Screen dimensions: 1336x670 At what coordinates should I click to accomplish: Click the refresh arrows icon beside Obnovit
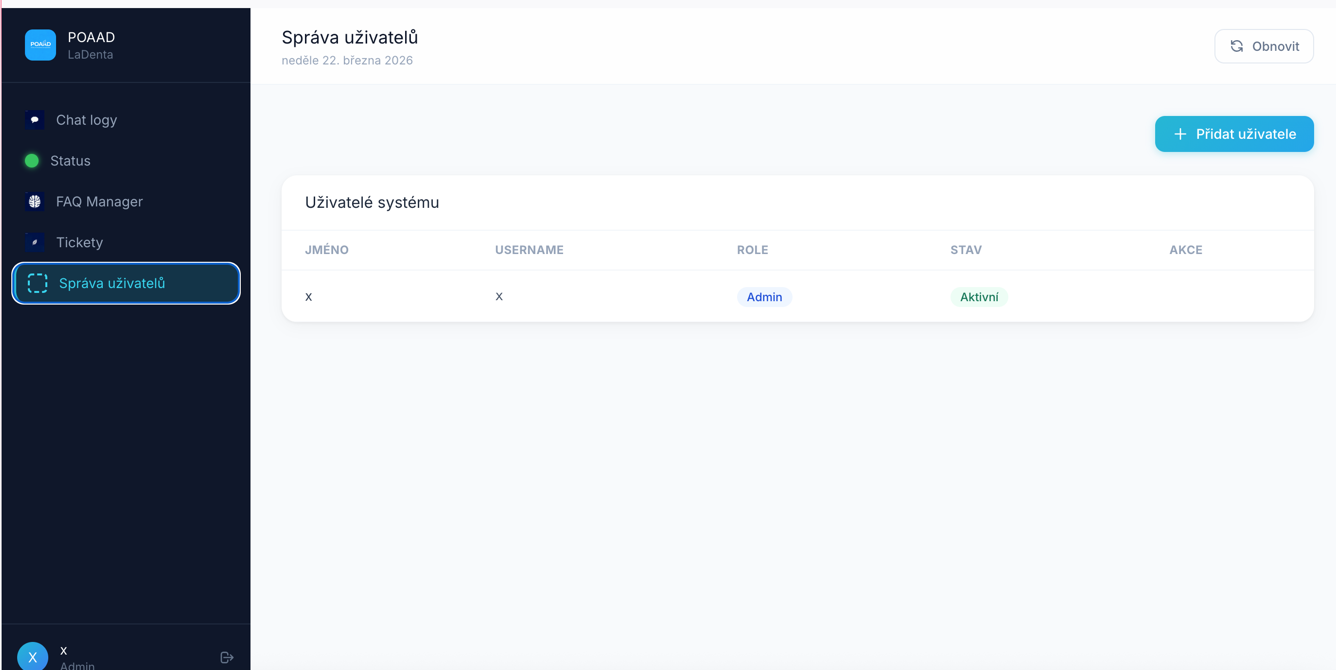pos(1237,46)
